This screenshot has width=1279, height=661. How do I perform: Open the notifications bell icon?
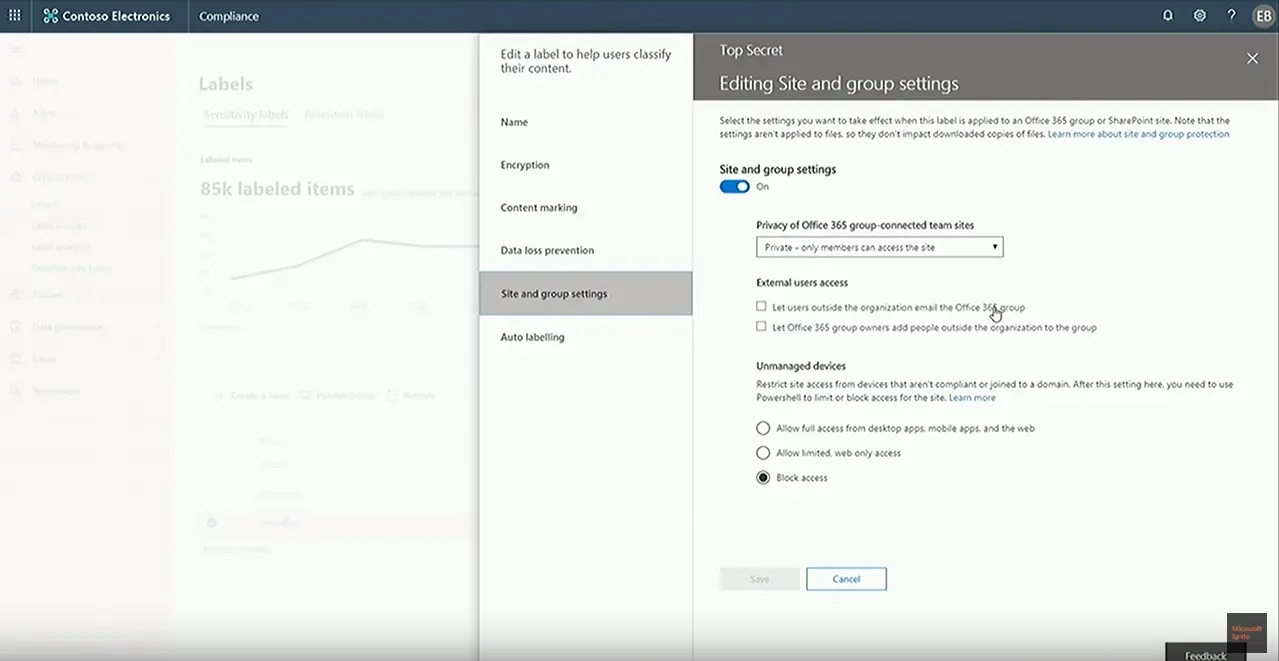pyautogui.click(x=1168, y=16)
